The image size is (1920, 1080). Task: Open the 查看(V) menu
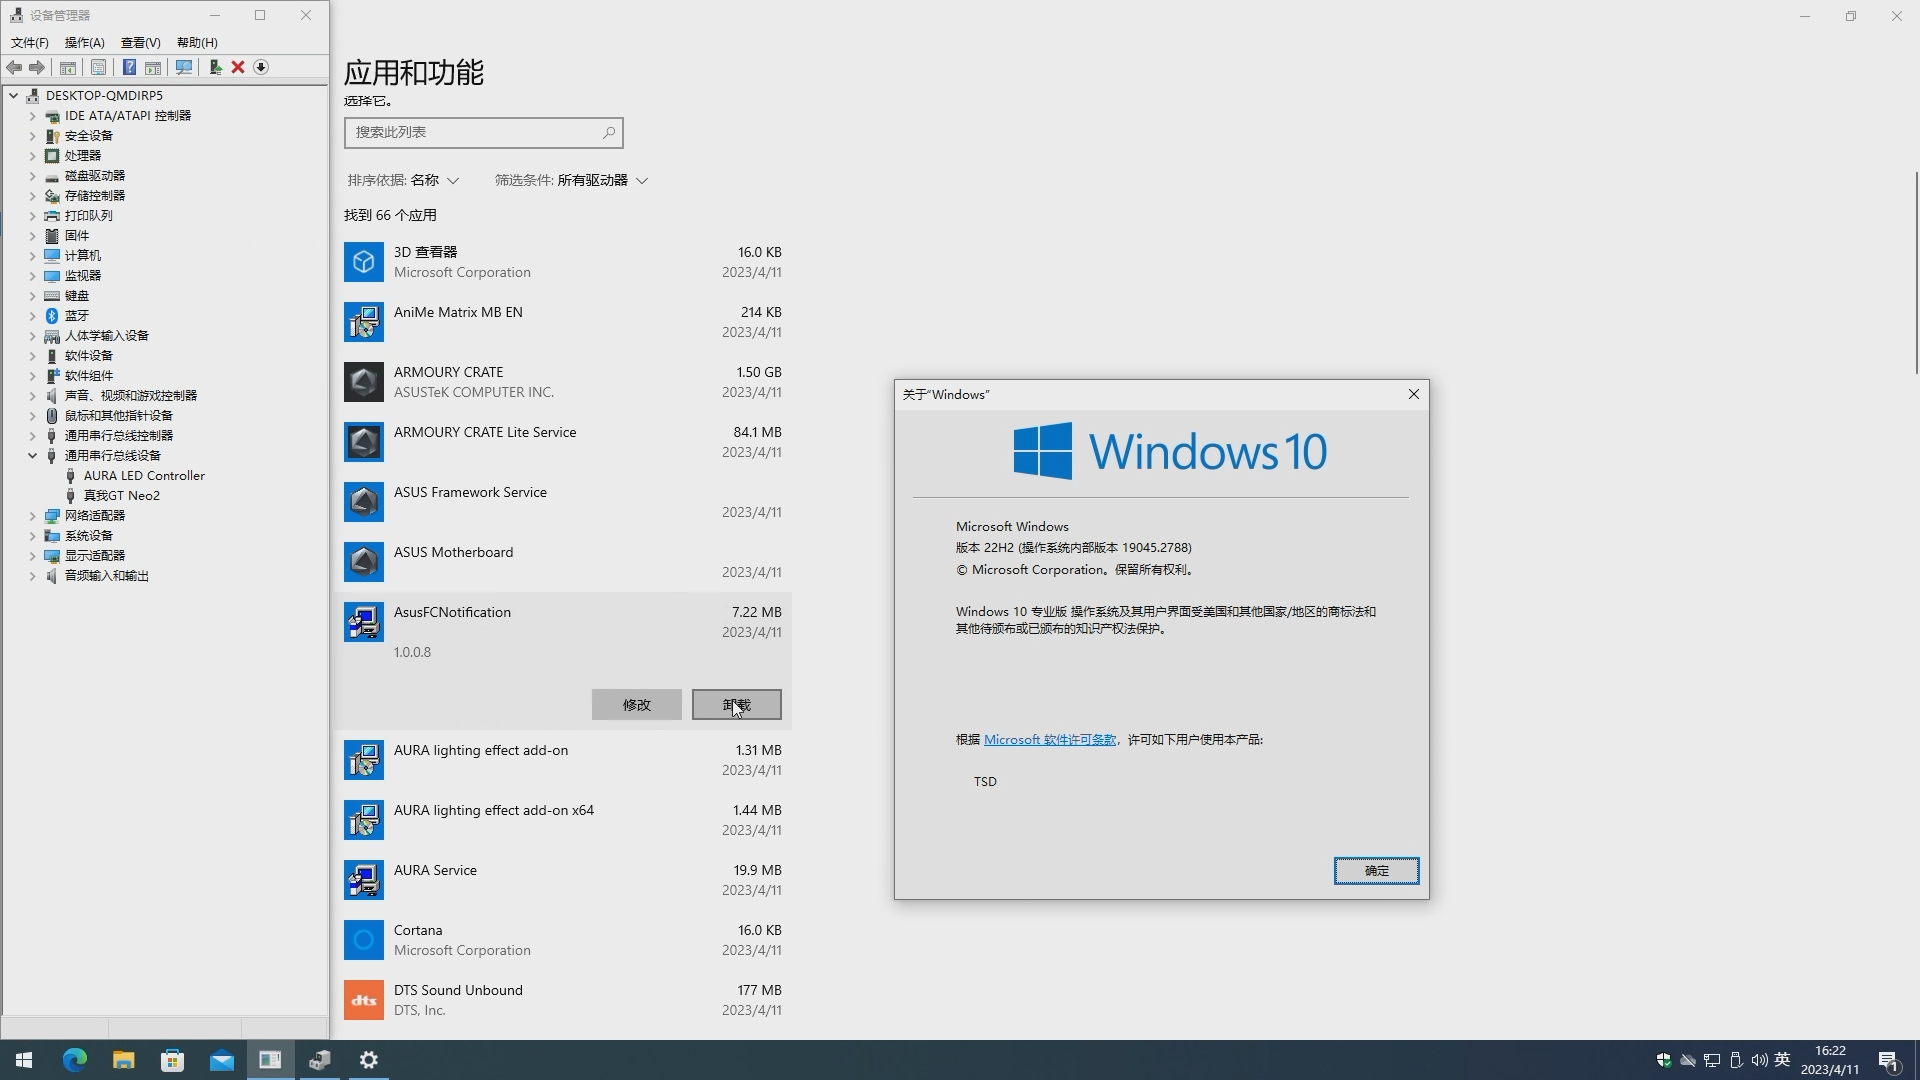coord(140,42)
